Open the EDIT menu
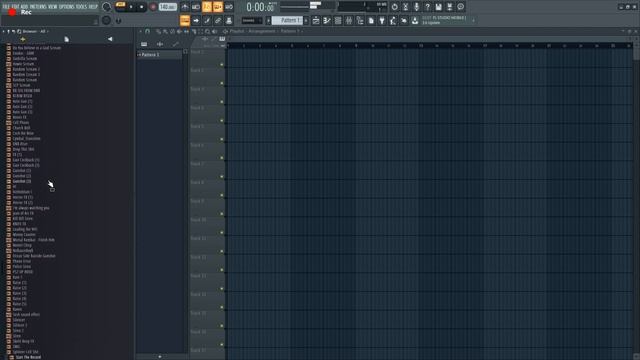 pos(15,7)
